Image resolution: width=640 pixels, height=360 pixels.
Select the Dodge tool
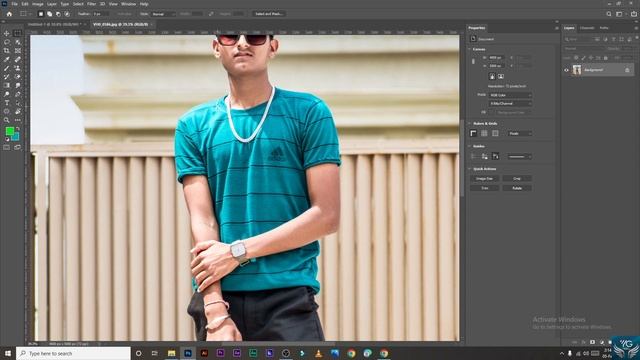click(7, 94)
